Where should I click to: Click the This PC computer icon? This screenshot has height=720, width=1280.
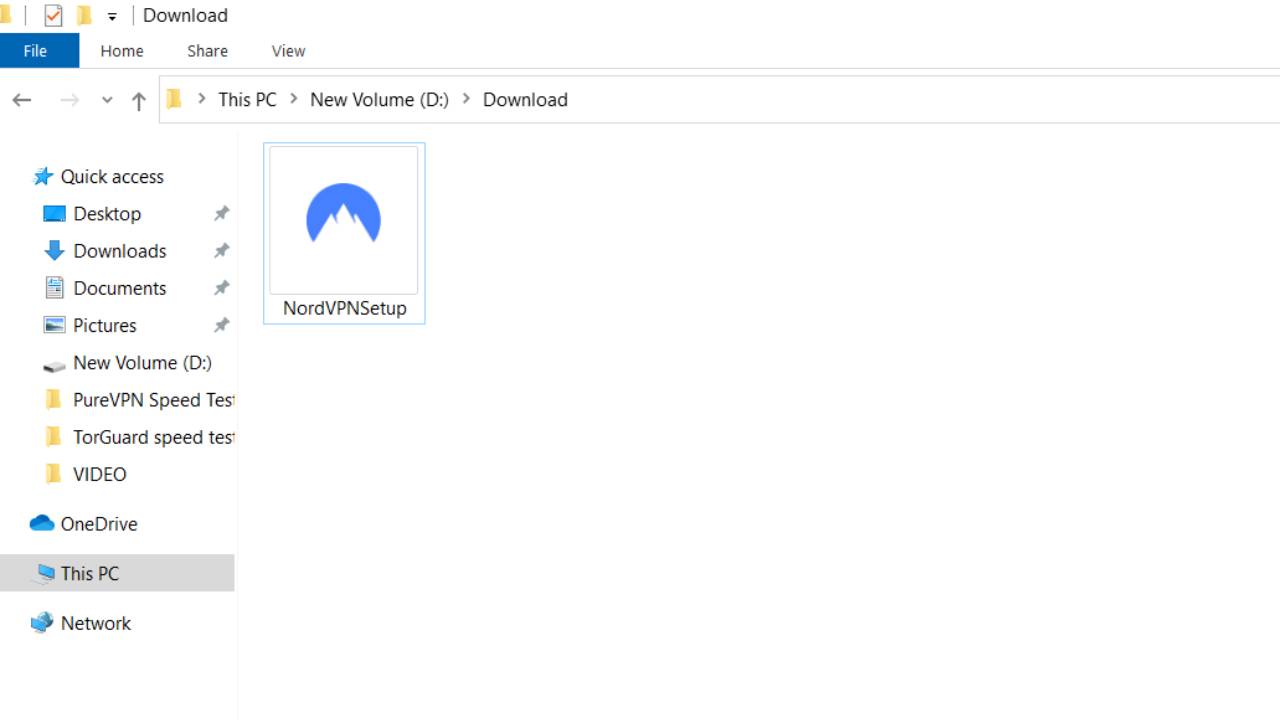(x=44, y=573)
